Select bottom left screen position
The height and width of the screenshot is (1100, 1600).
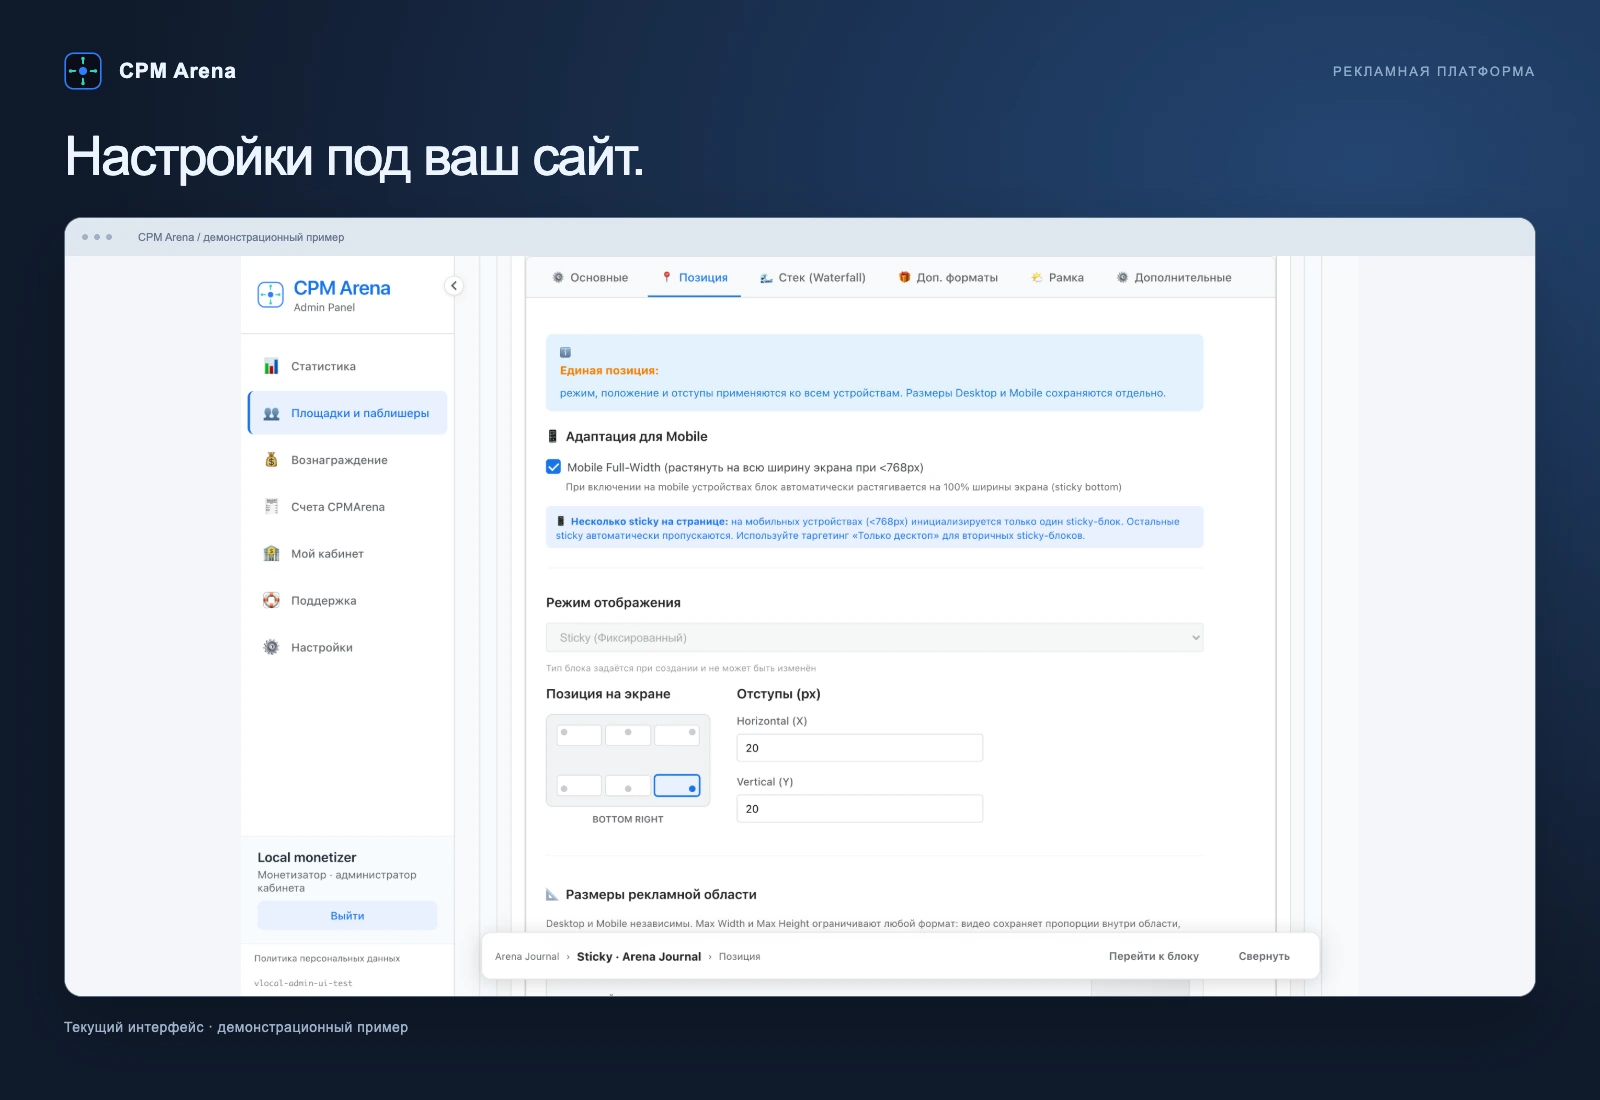tap(579, 786)
